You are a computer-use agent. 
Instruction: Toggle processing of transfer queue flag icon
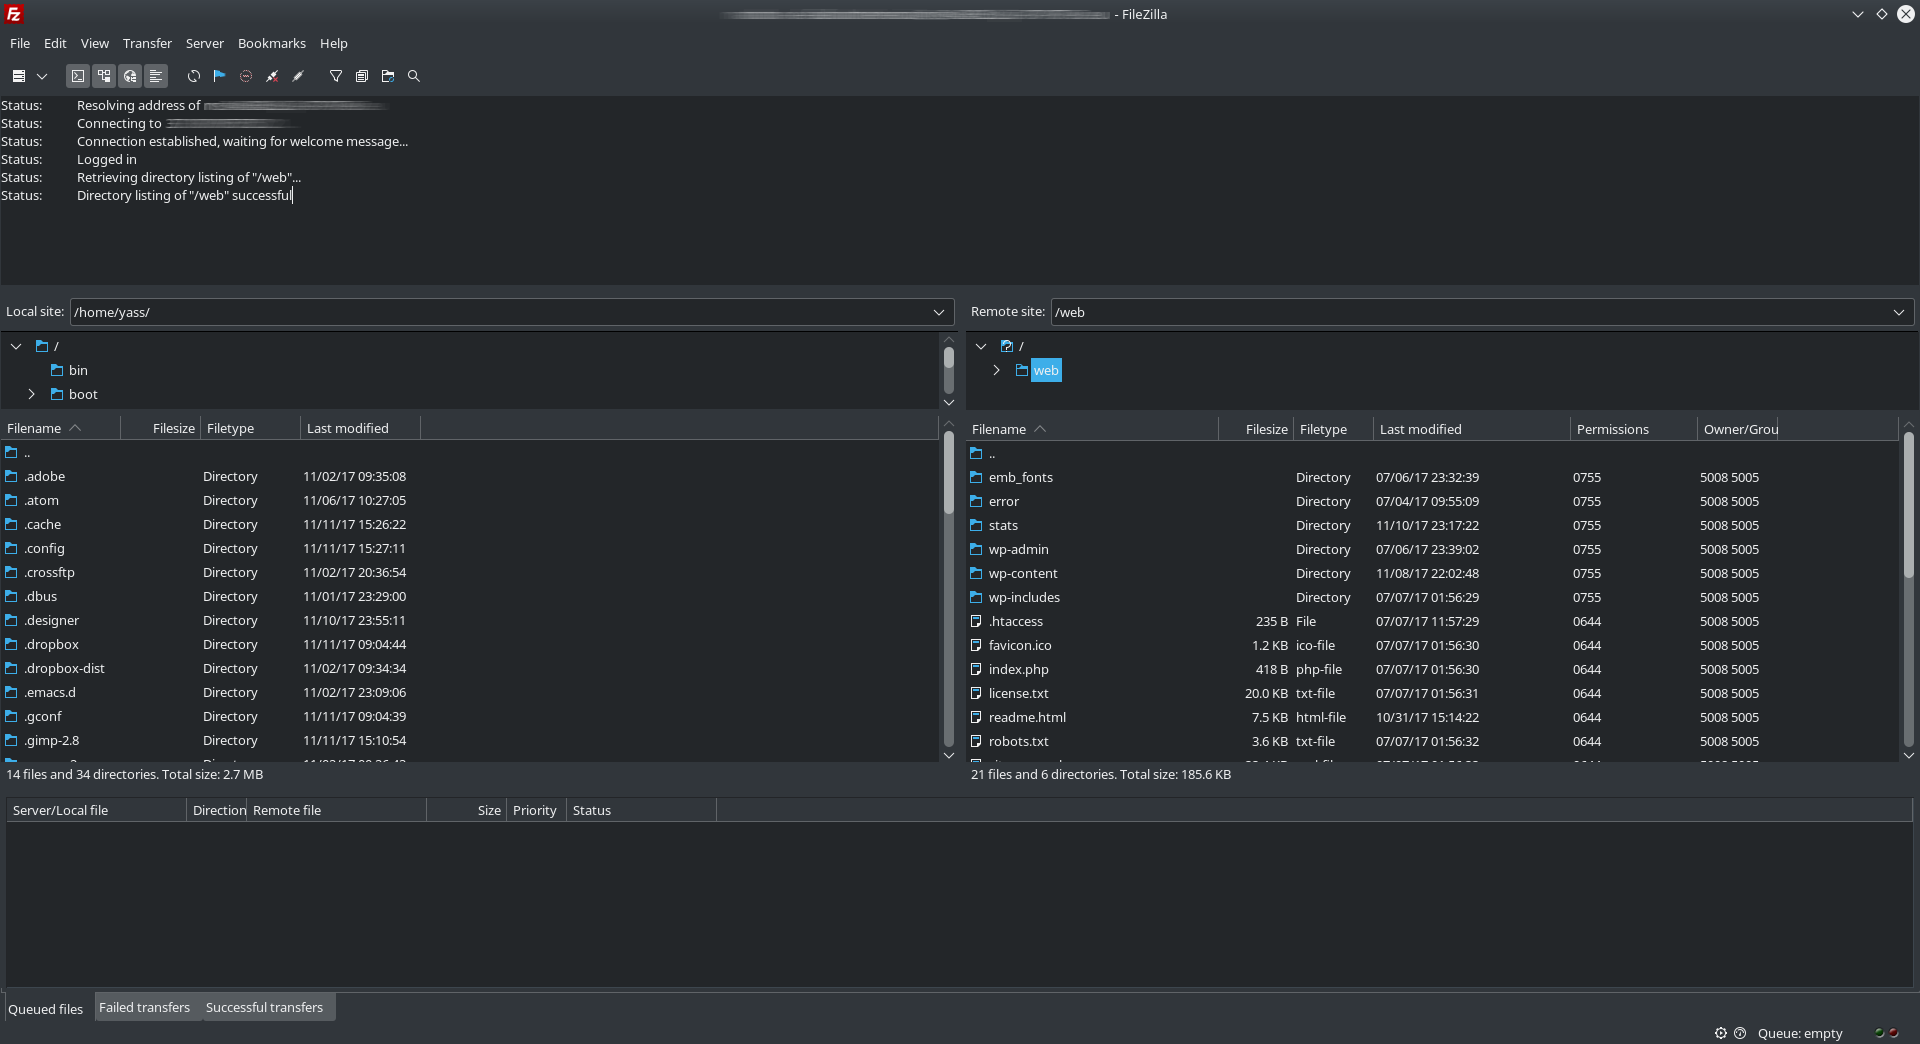click(x=220, y=76)
